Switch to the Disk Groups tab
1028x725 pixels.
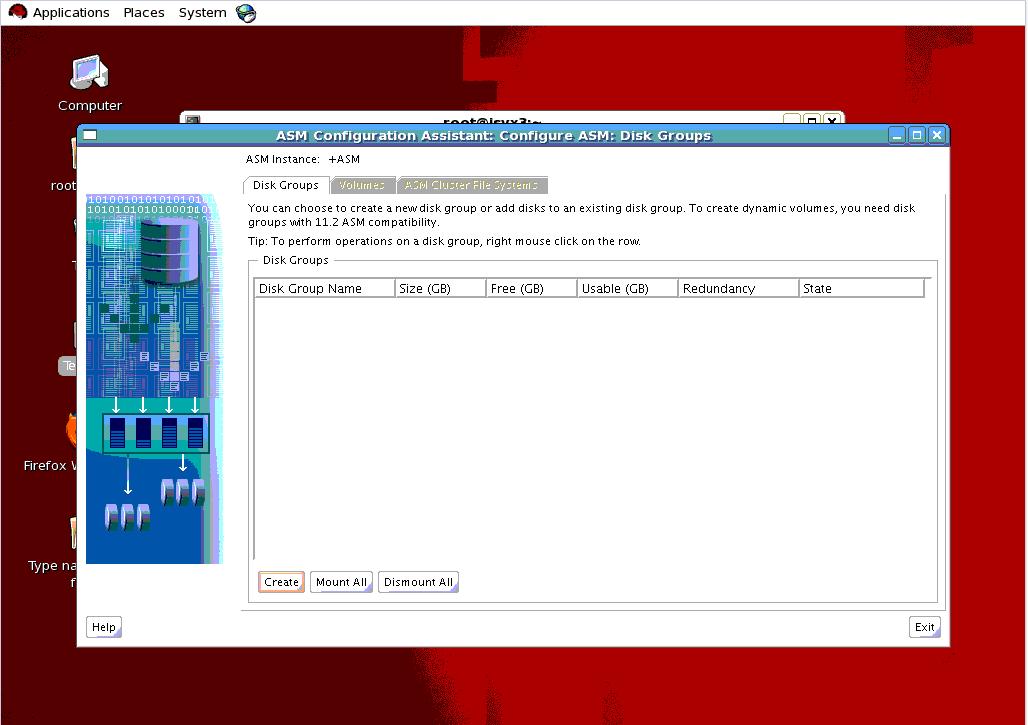click(286, 186)
